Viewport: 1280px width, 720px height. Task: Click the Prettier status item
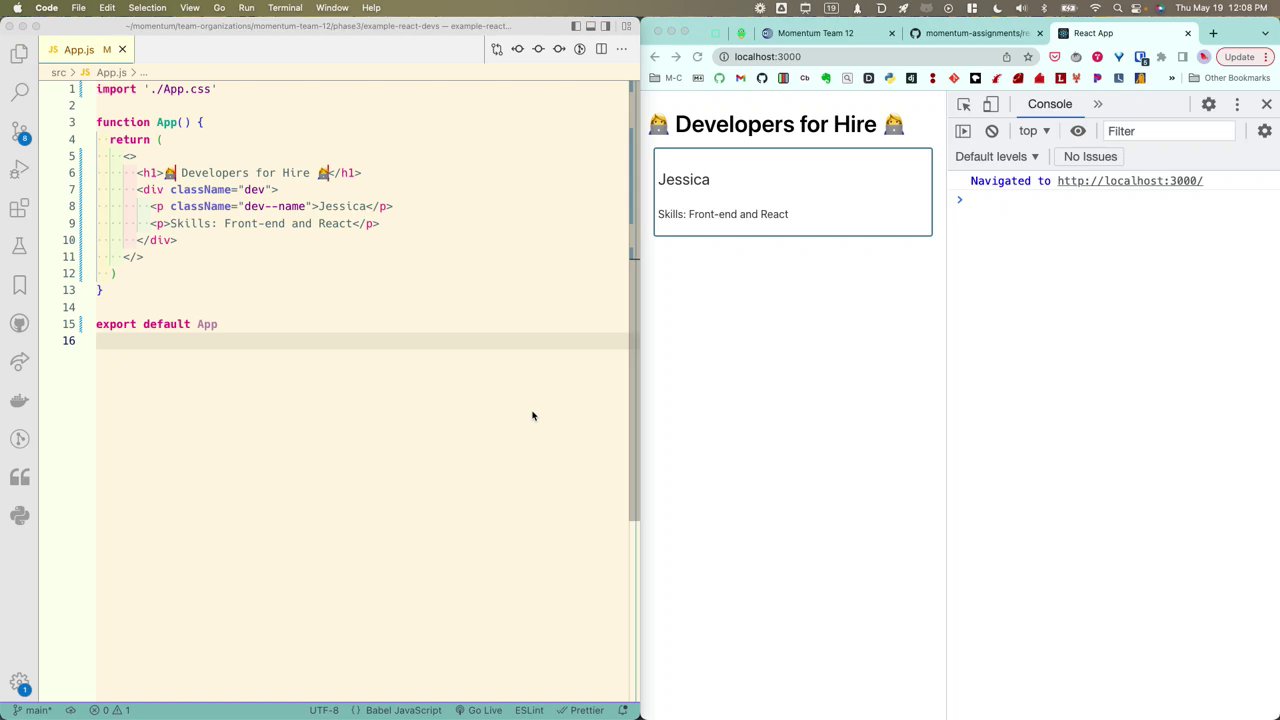[581, 710]
